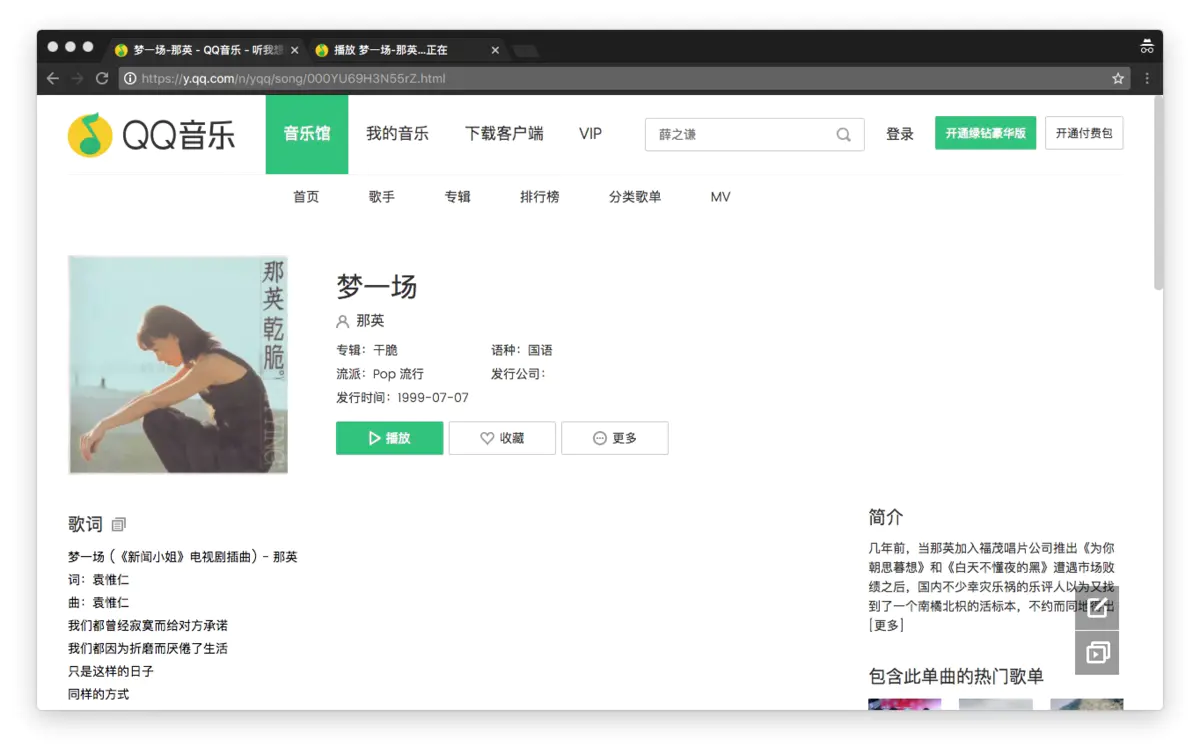
Task: Click the magnifier icon in the search bar
Action: click(843, 134)
